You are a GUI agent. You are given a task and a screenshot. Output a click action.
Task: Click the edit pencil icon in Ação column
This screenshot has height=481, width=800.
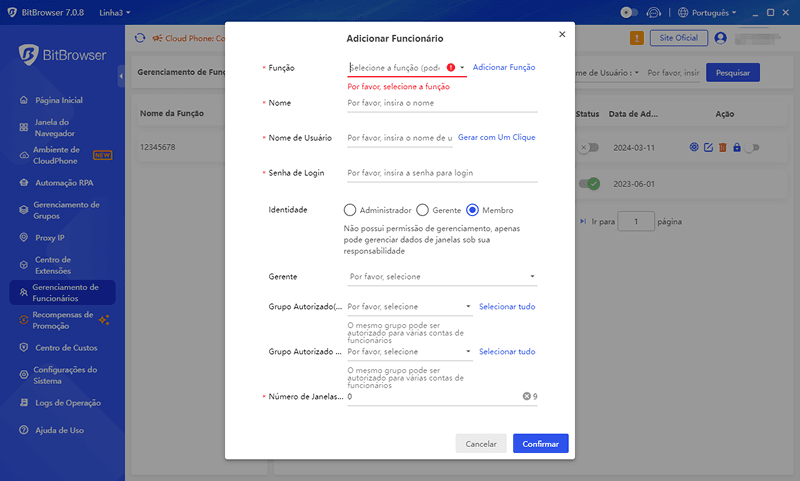(708, 148)
